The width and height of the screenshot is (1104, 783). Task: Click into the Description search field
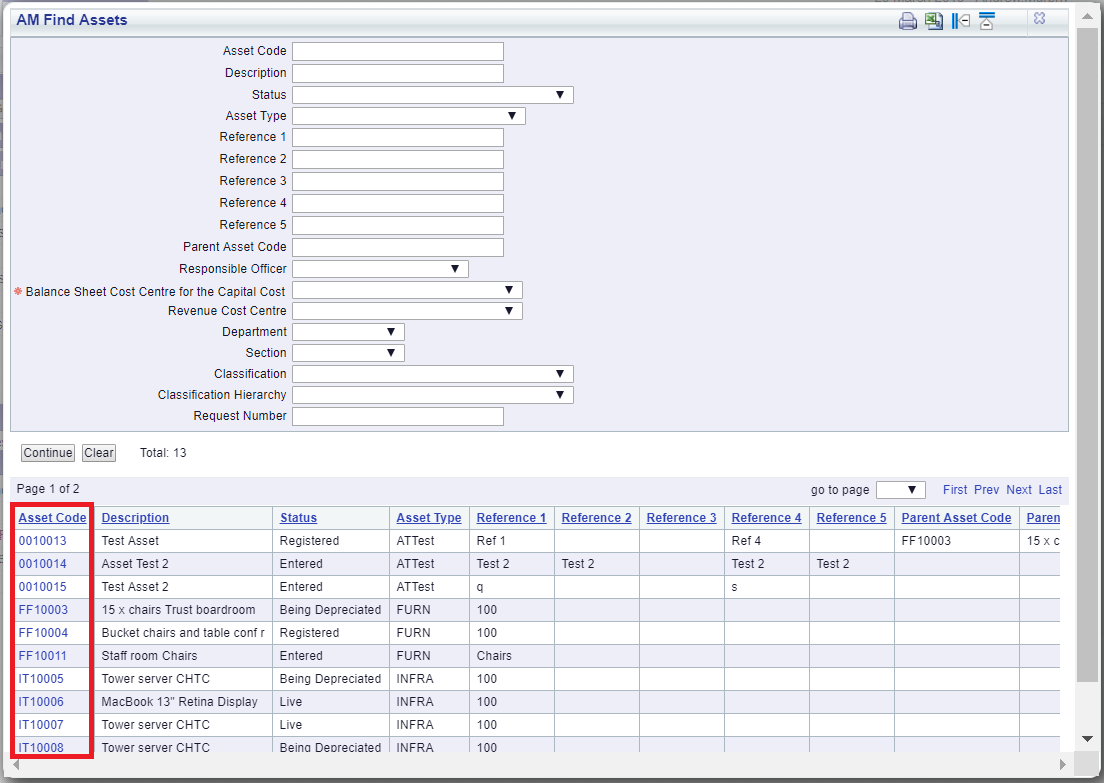click(x=398, y=73)
